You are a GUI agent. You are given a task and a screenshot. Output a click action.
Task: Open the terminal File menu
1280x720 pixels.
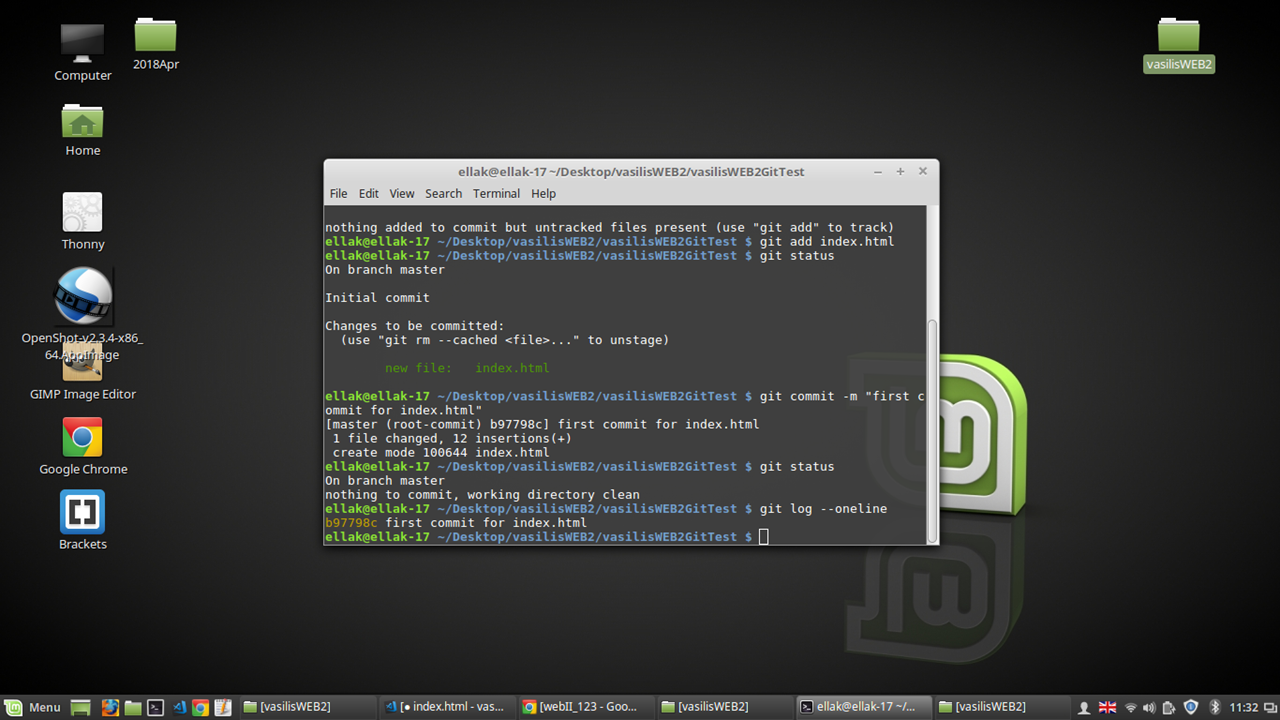pos(338,193)
